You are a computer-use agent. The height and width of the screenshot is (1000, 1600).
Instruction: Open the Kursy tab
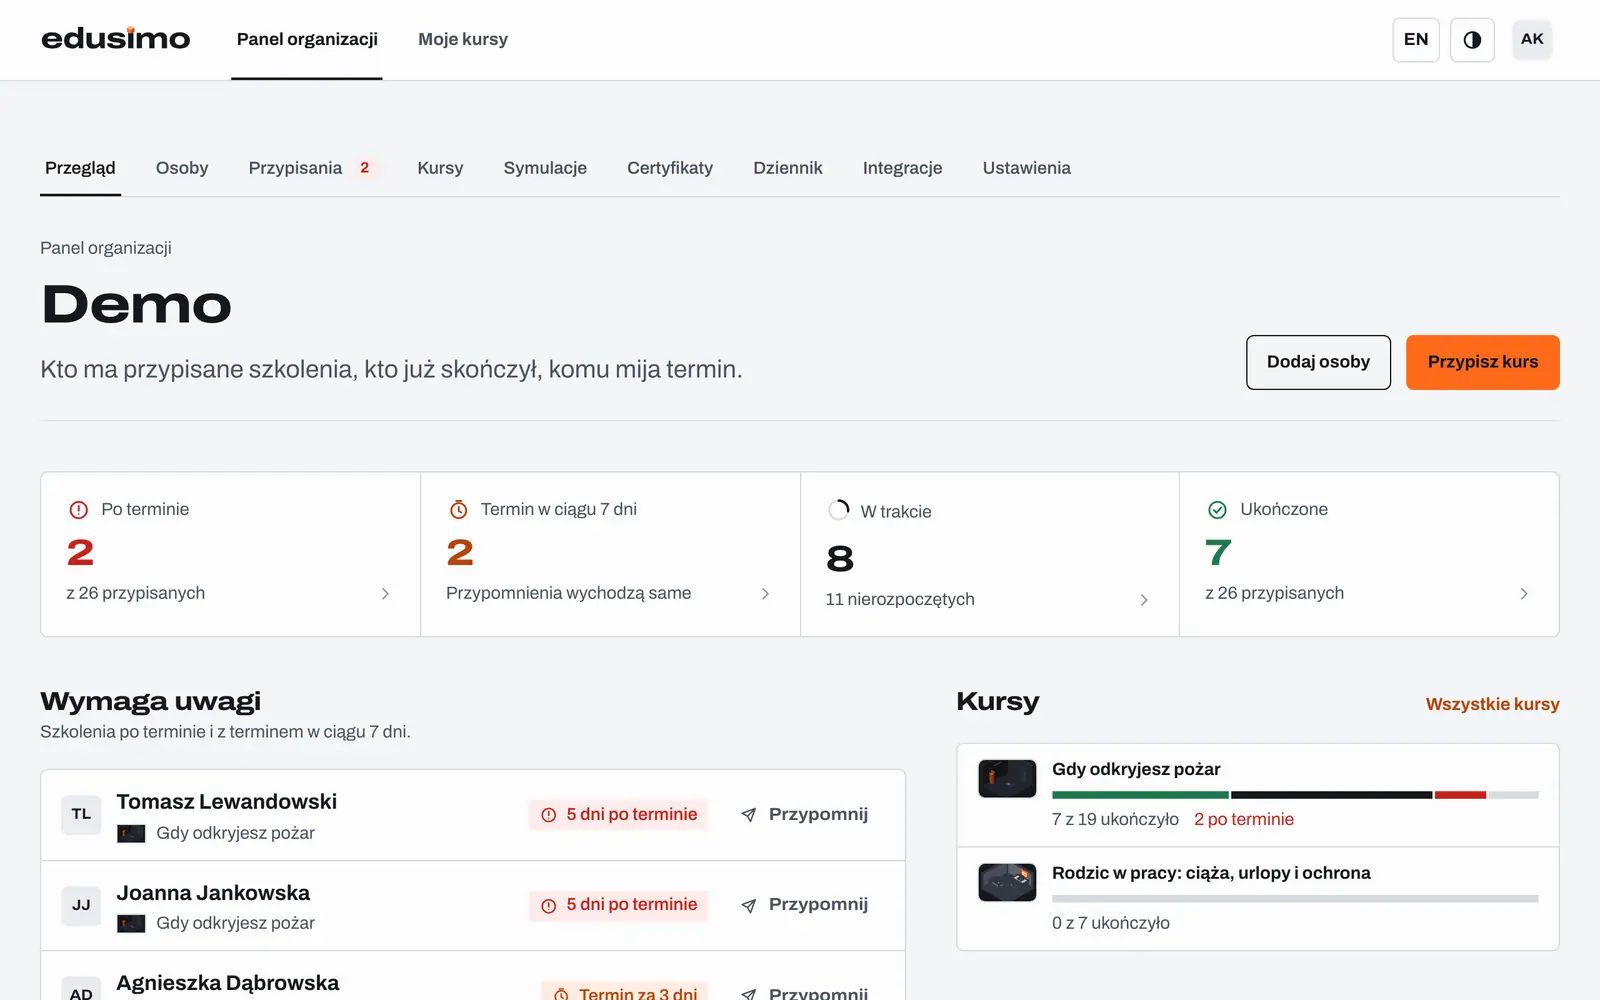tap(440, 168)
